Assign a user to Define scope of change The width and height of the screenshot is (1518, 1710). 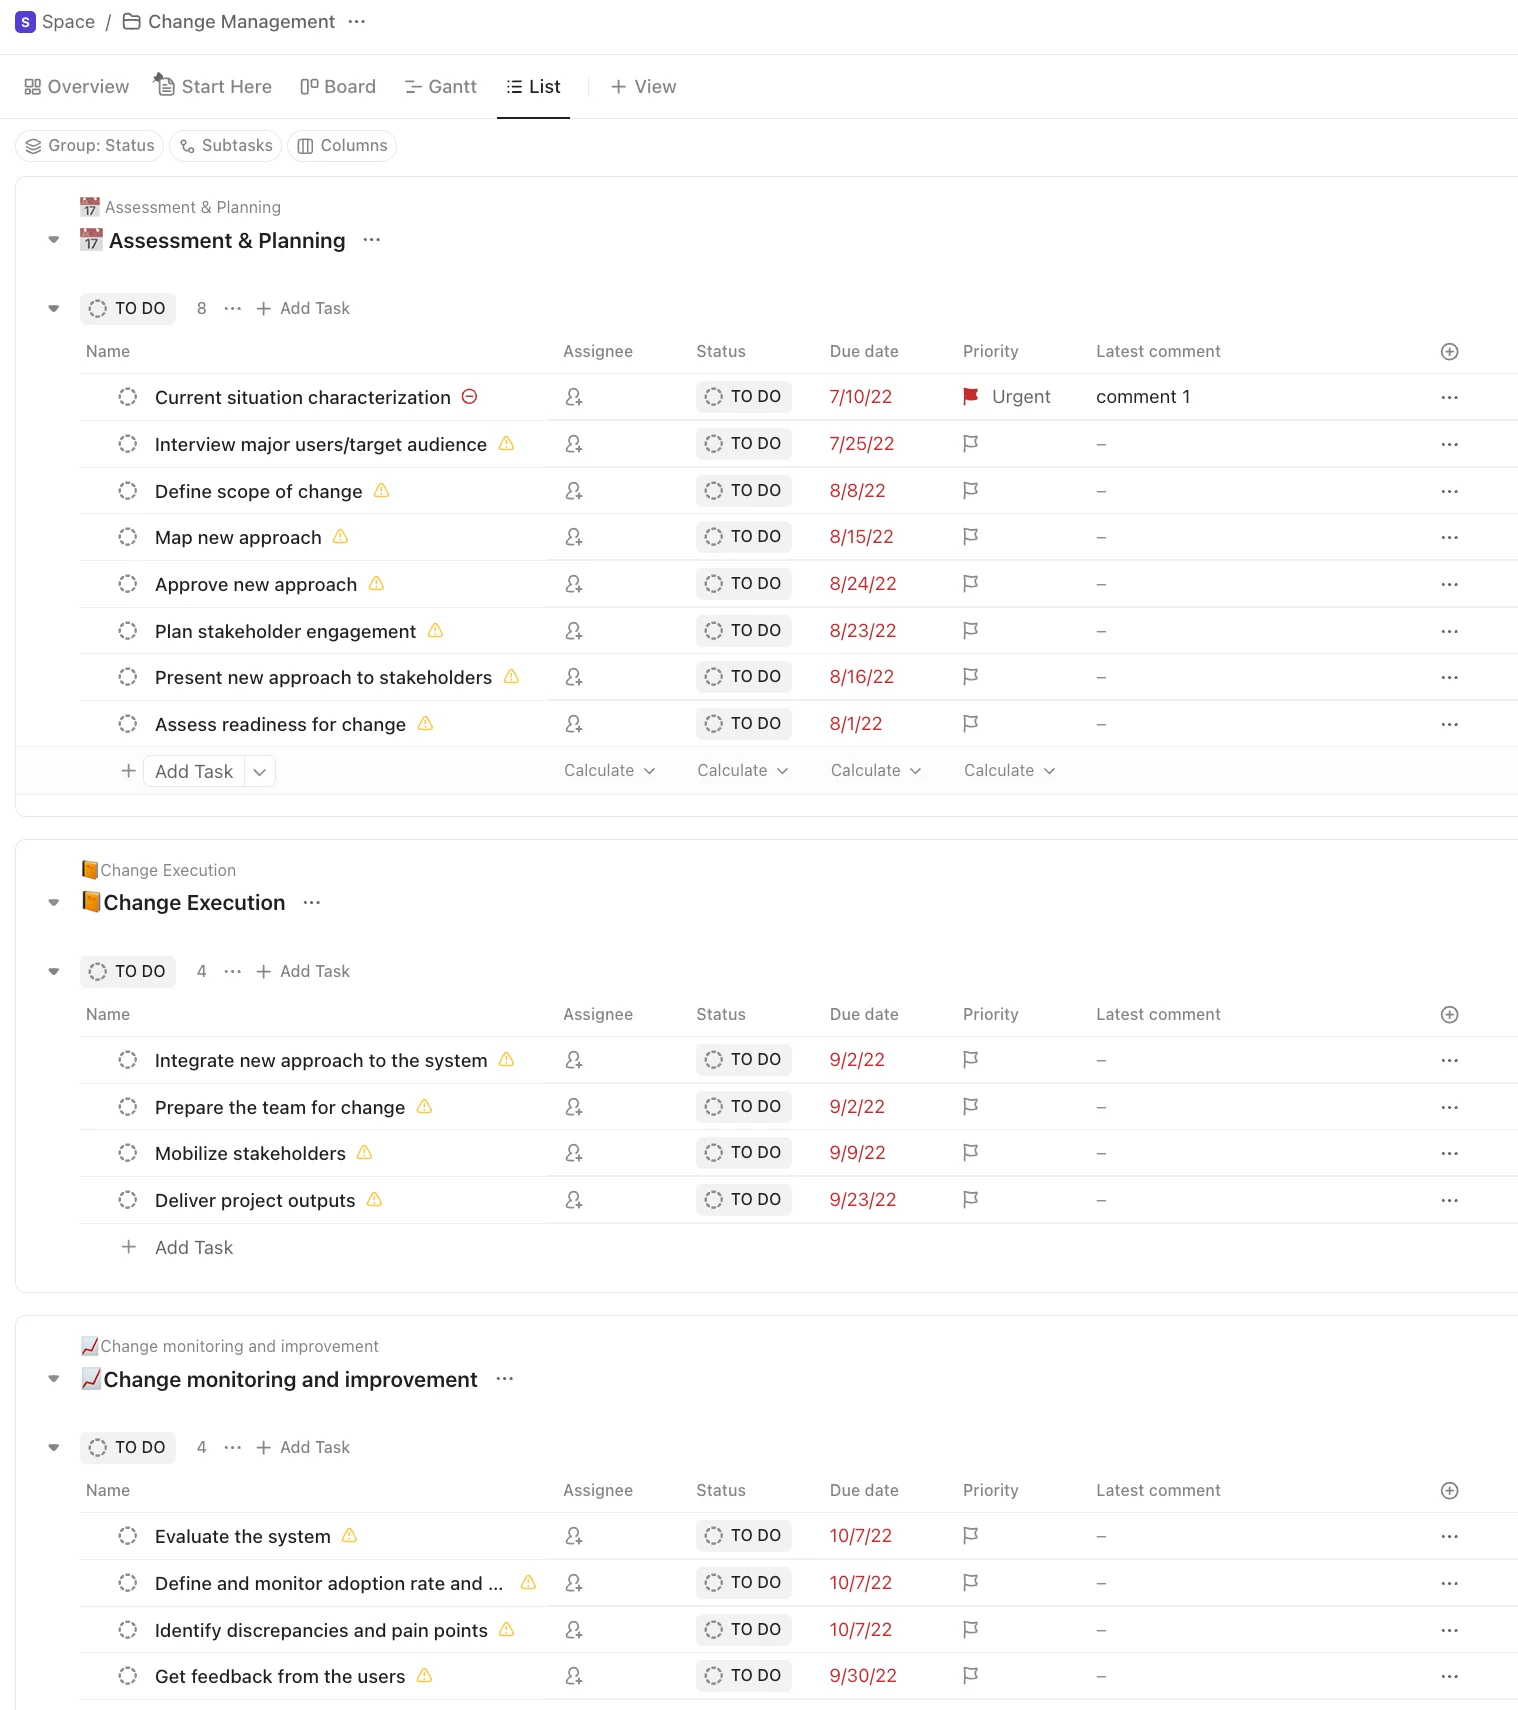point(574,491)
